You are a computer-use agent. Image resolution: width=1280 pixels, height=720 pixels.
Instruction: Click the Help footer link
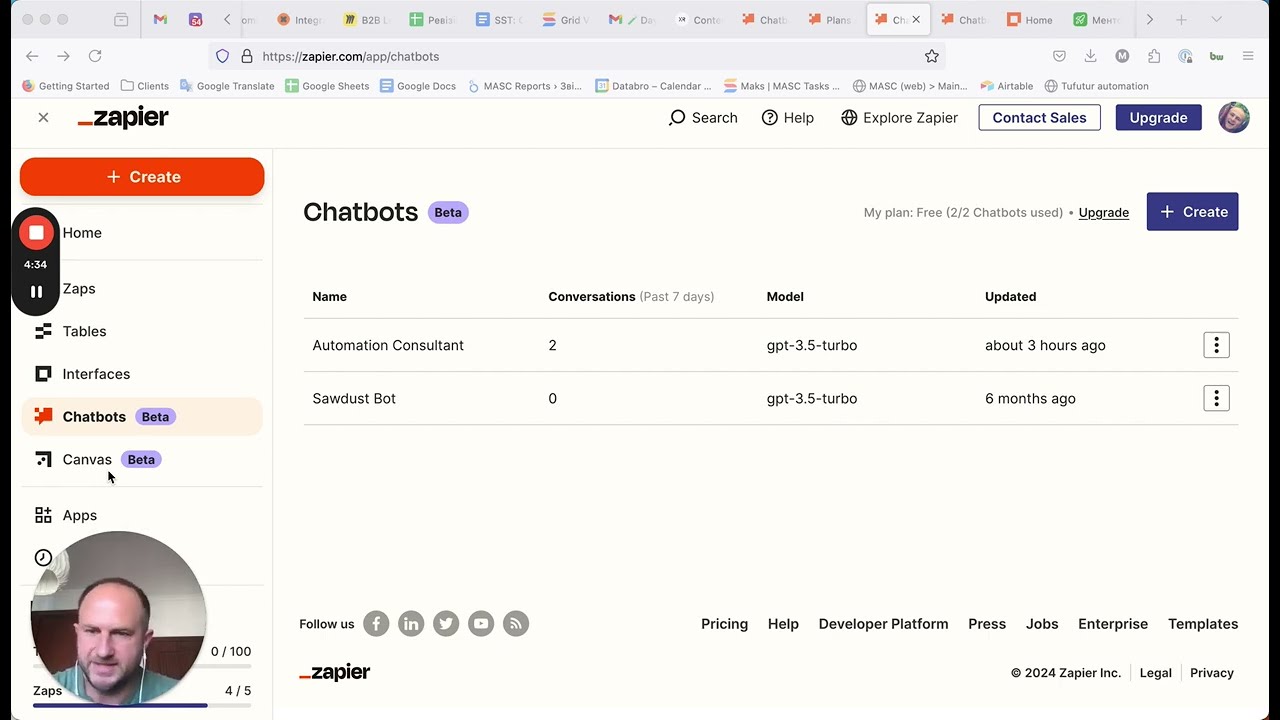(x=783, y=624)
